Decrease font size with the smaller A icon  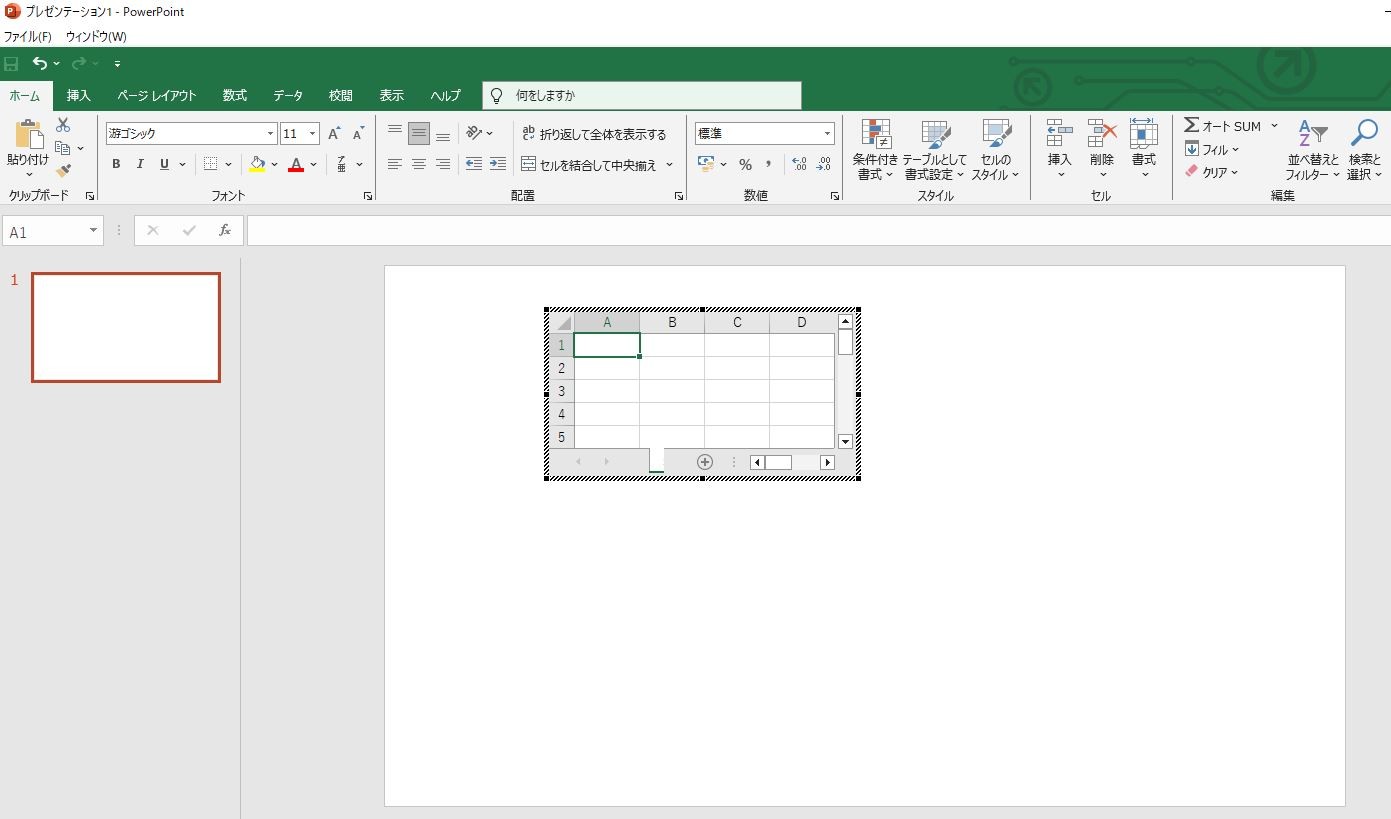(358, 134)
